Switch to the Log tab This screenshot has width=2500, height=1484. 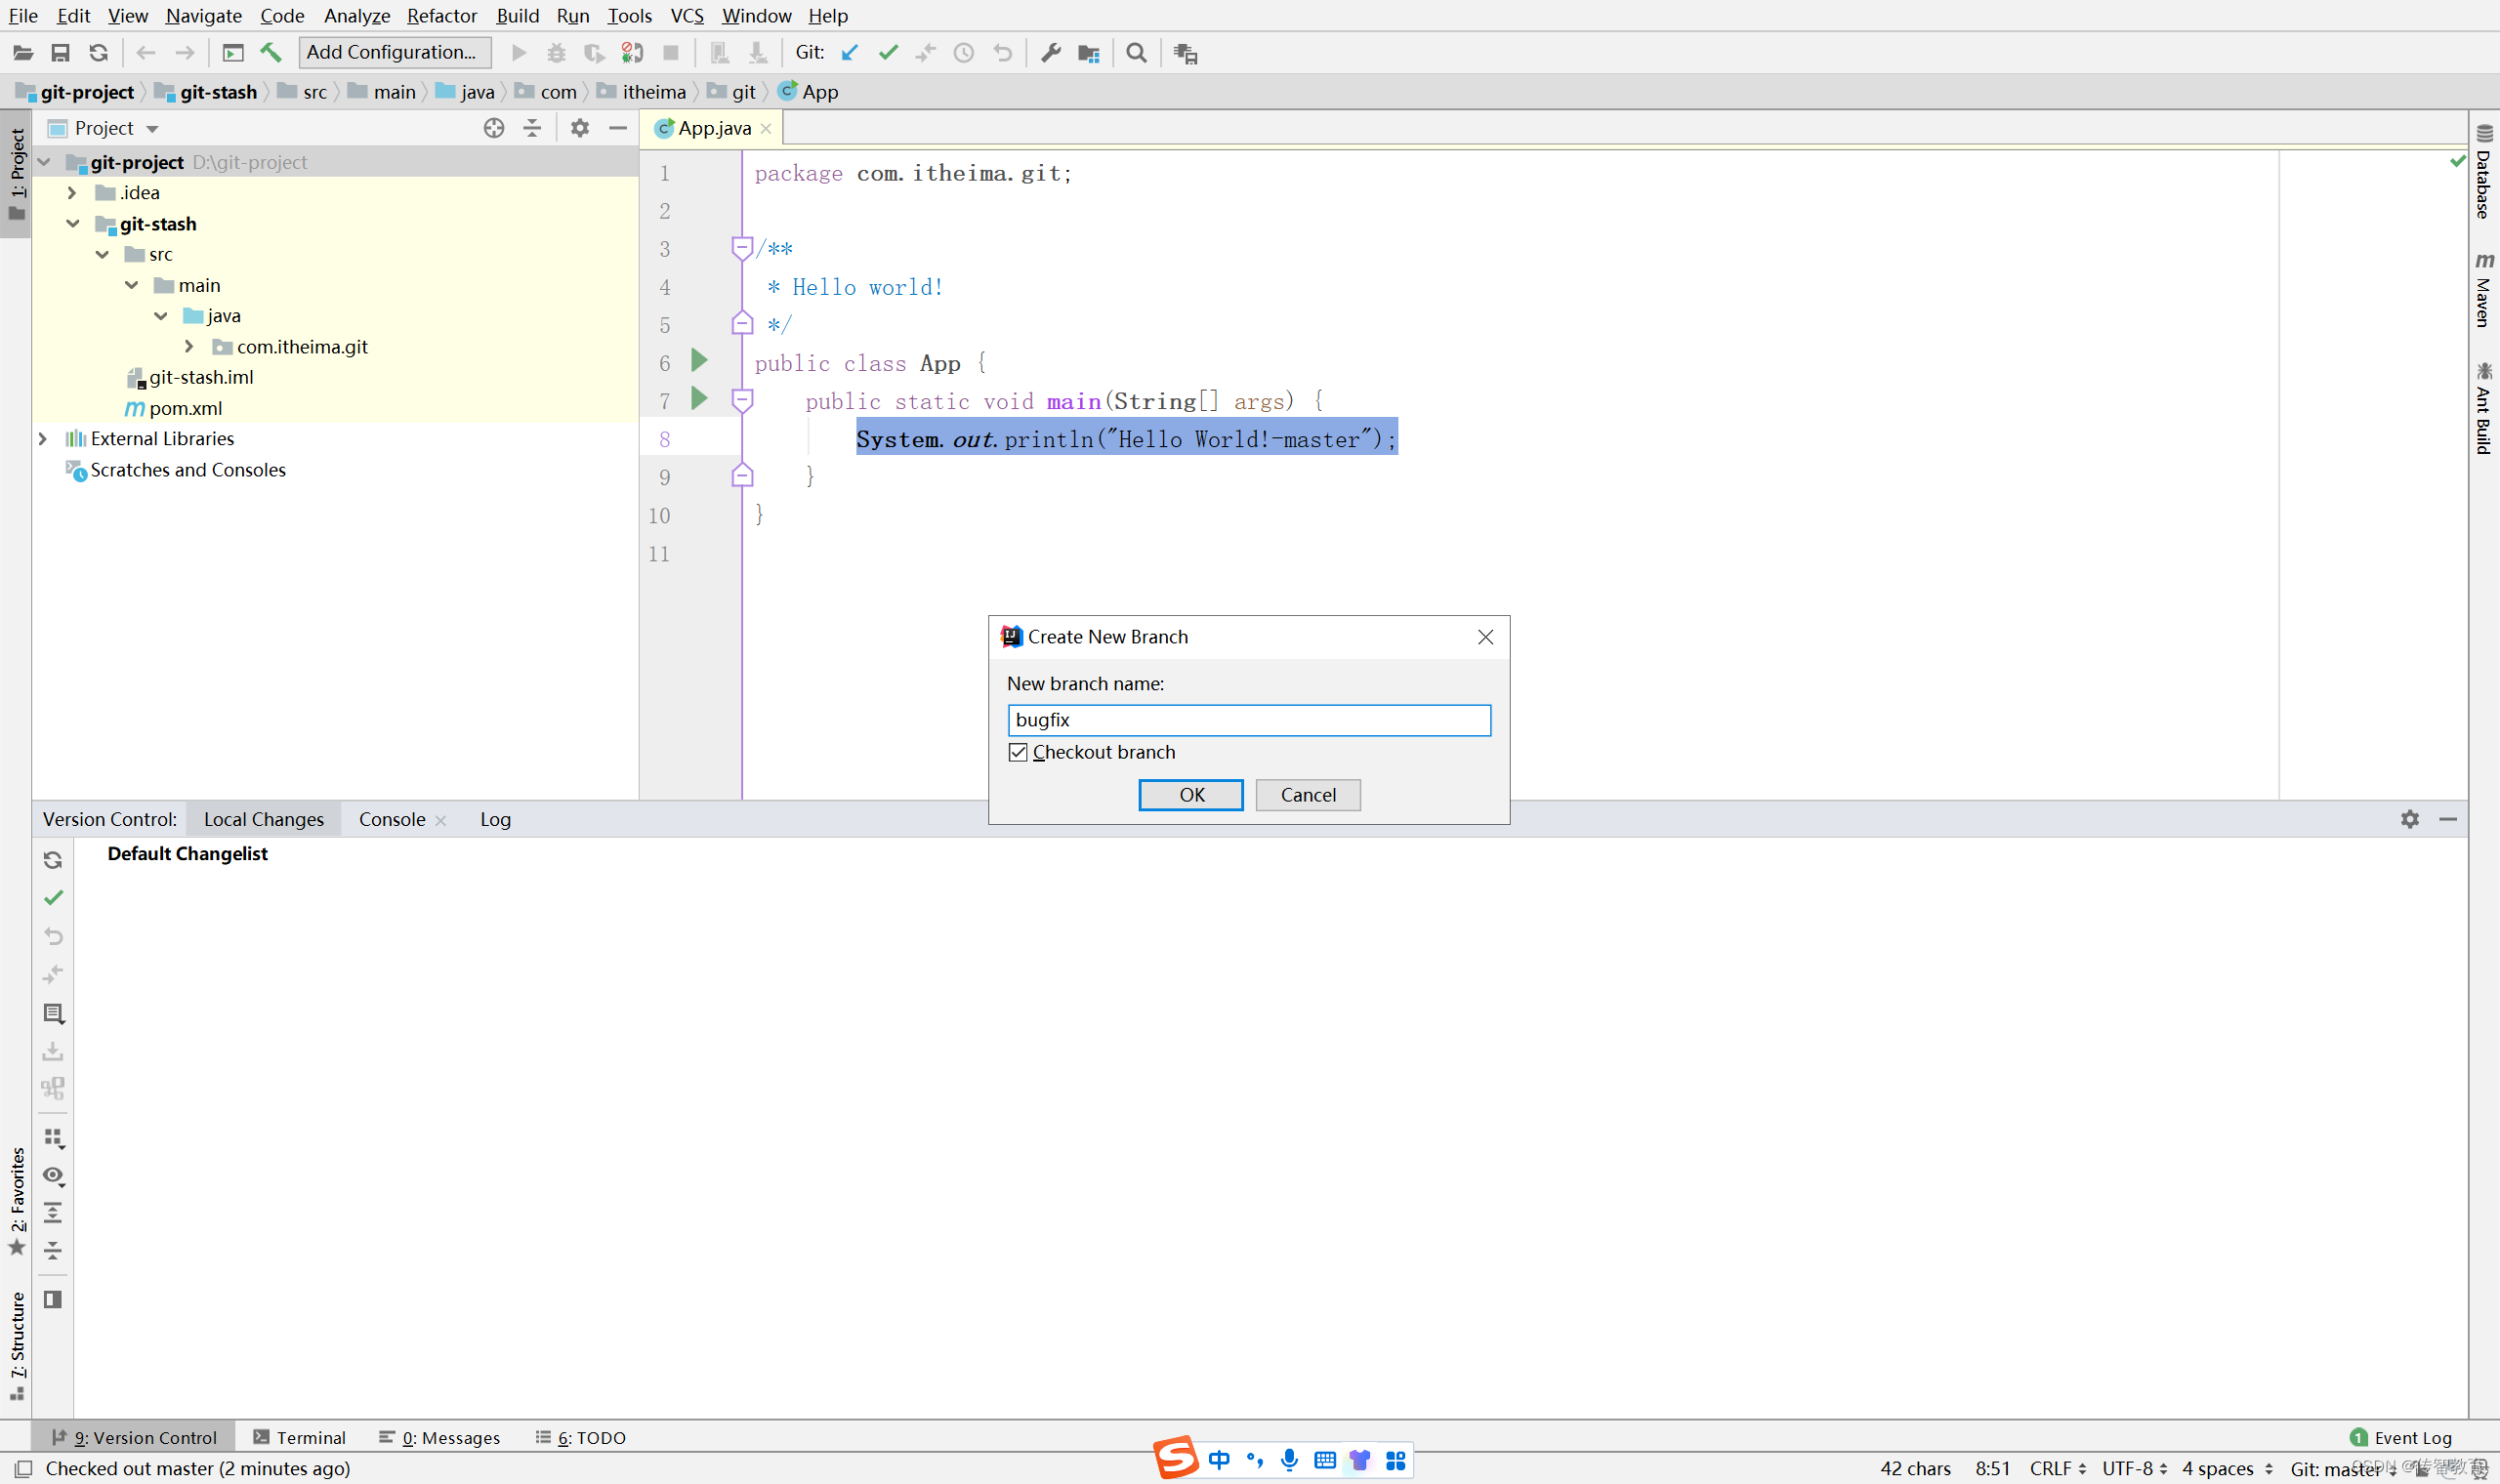click(494, 819)
